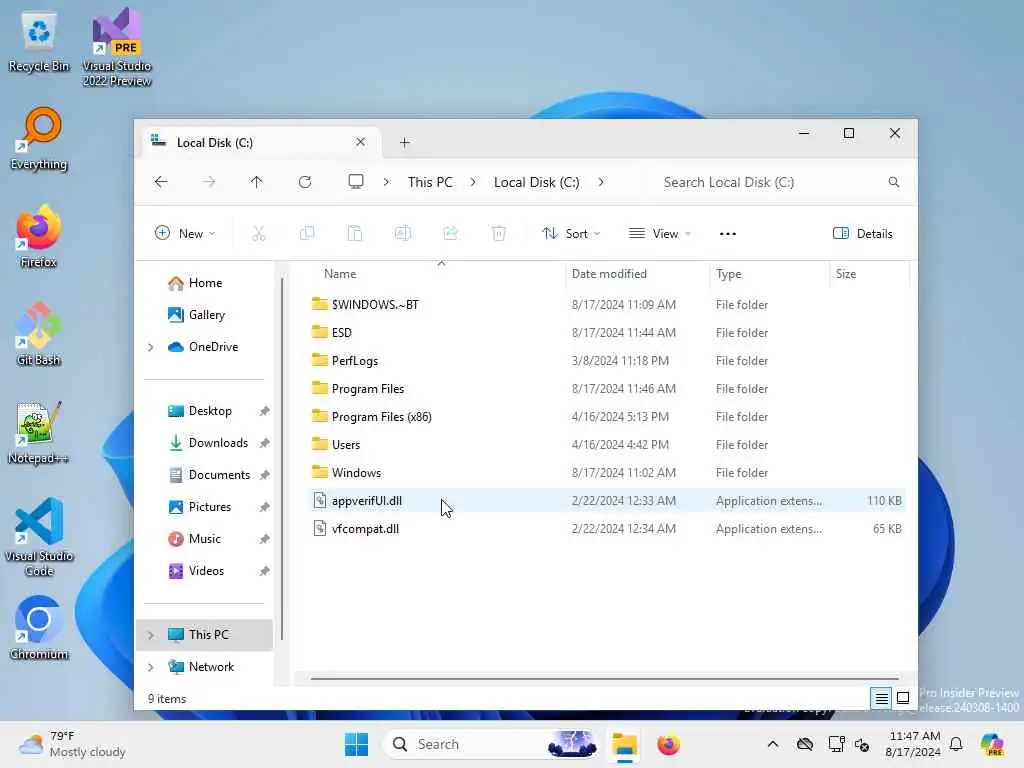Click the Delete trash icon
Viewport: 1024px width, 768px height.
tap(499, 233)
